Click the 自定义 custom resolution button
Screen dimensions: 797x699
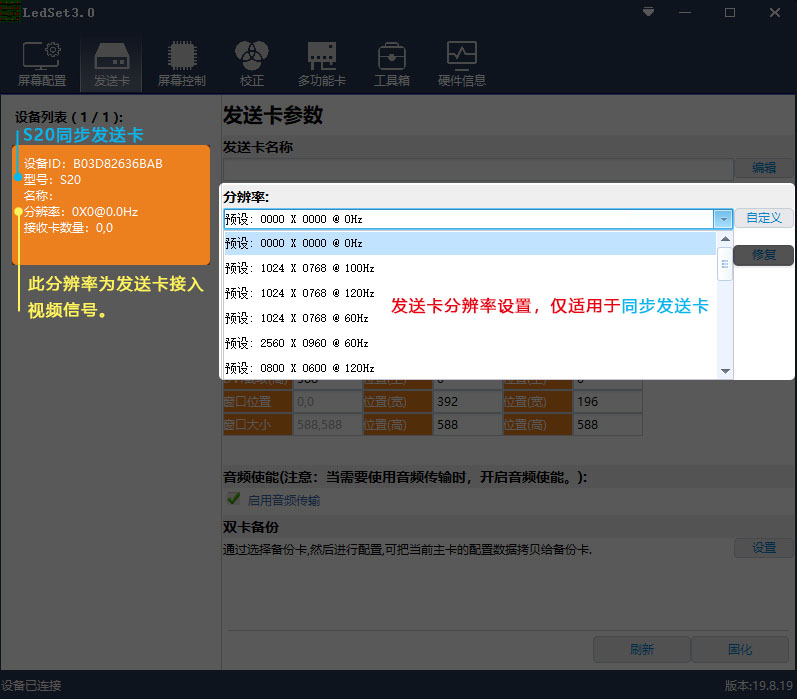point(763,218)
